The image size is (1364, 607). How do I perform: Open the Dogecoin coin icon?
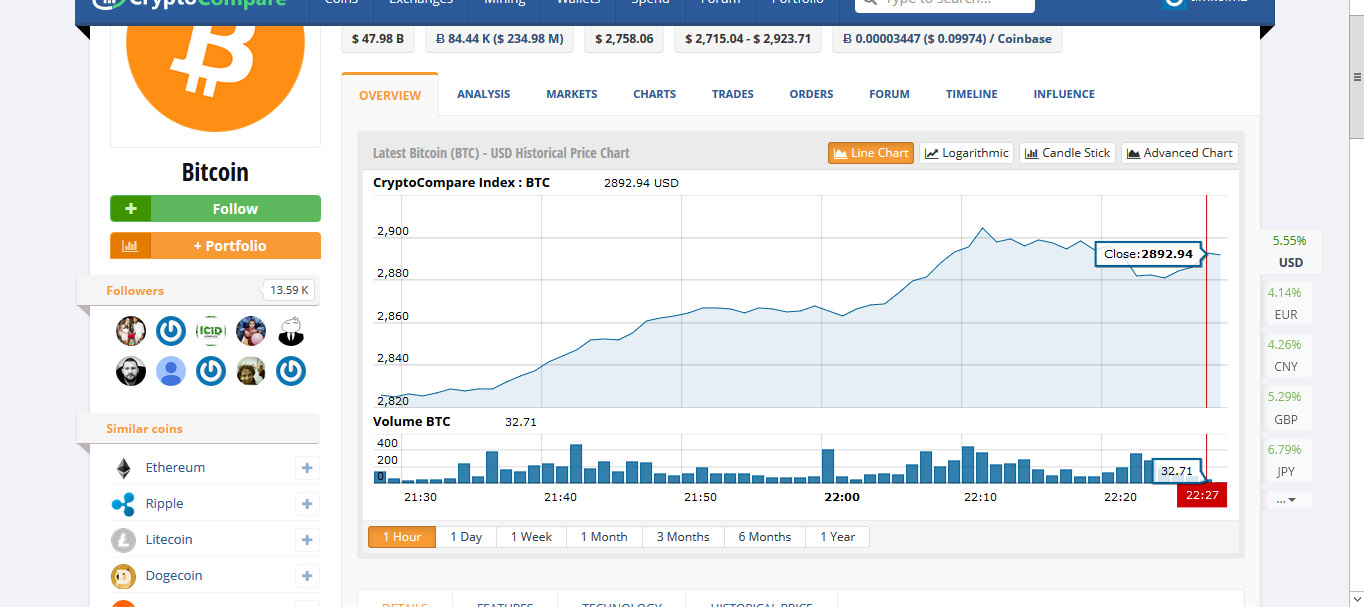123,576
